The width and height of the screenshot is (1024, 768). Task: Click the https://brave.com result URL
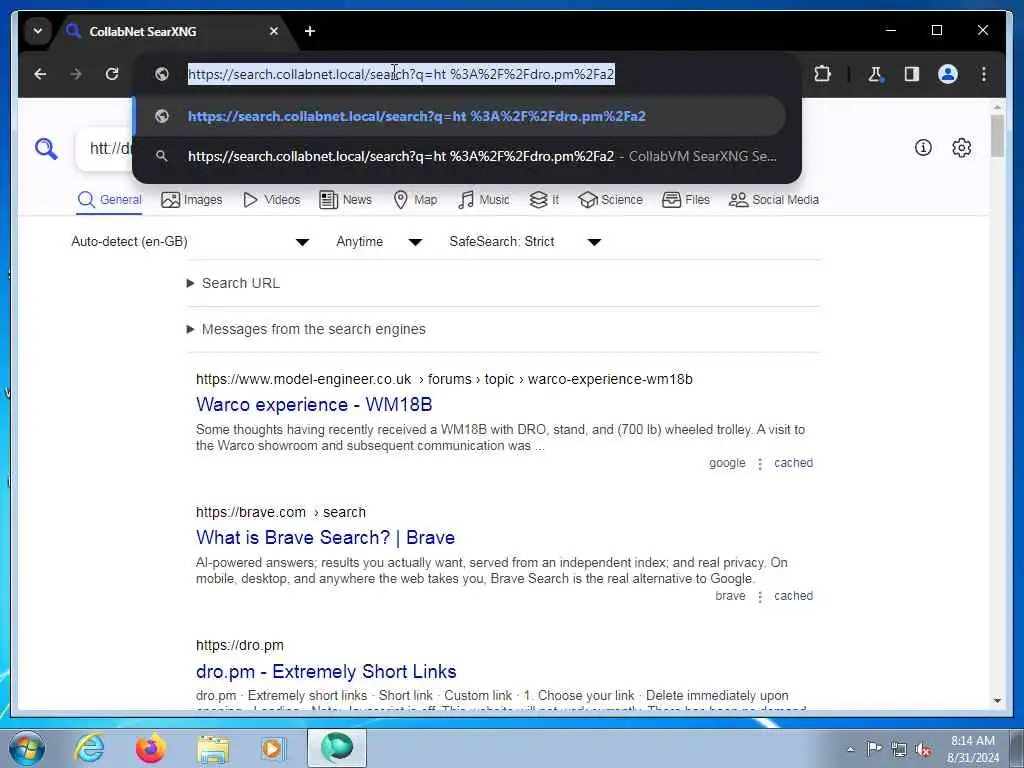click(x=281, y=513)
